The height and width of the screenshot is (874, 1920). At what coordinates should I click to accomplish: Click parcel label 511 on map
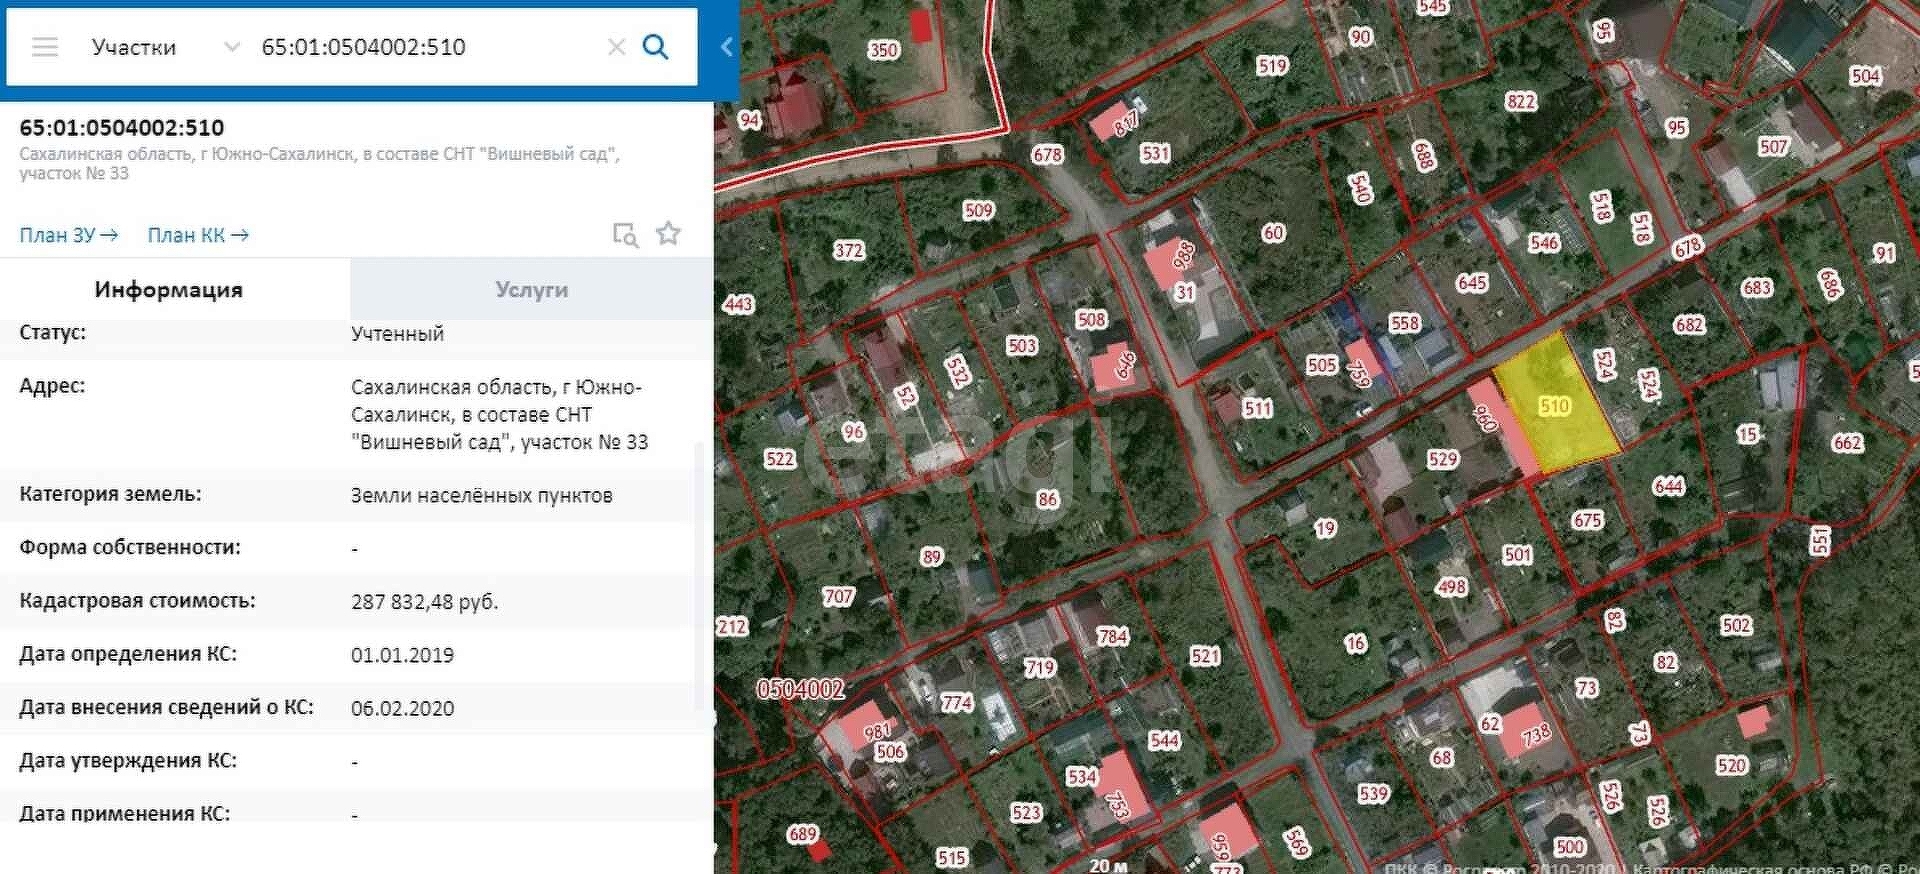(1257, 408)
